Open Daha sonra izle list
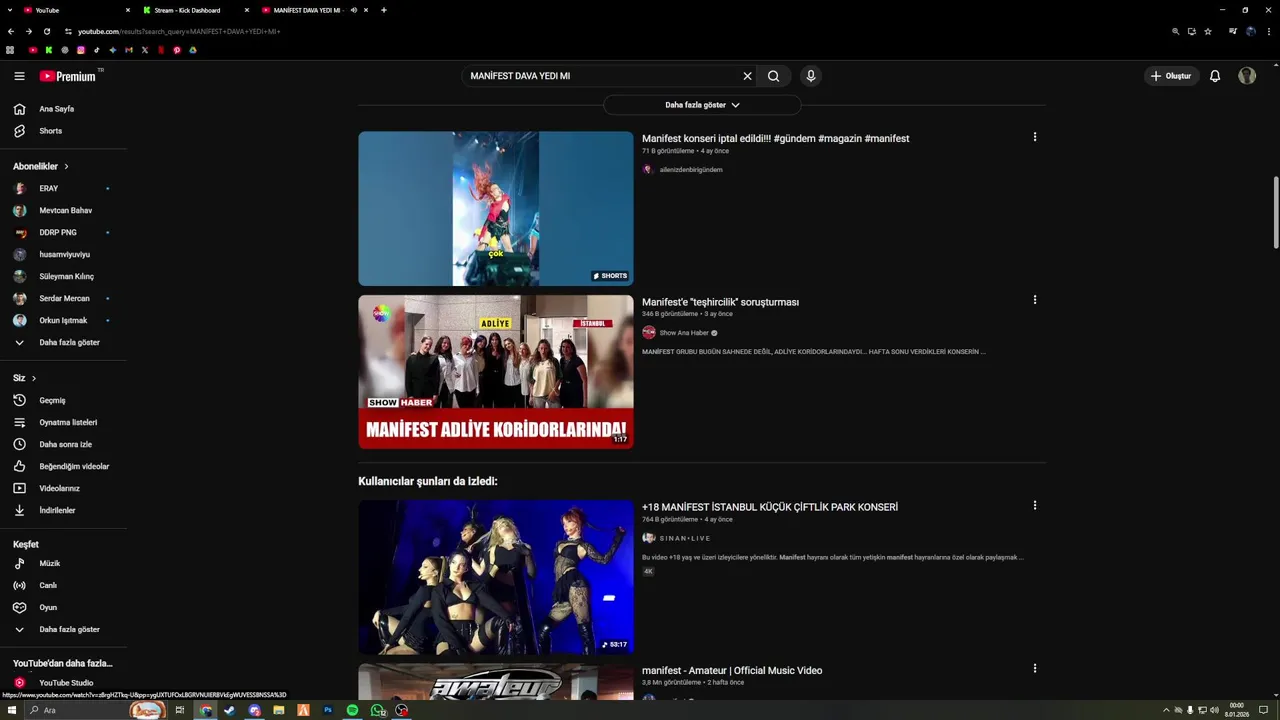The height and width of the screenshot is (720, 1280). pos(63,444)
